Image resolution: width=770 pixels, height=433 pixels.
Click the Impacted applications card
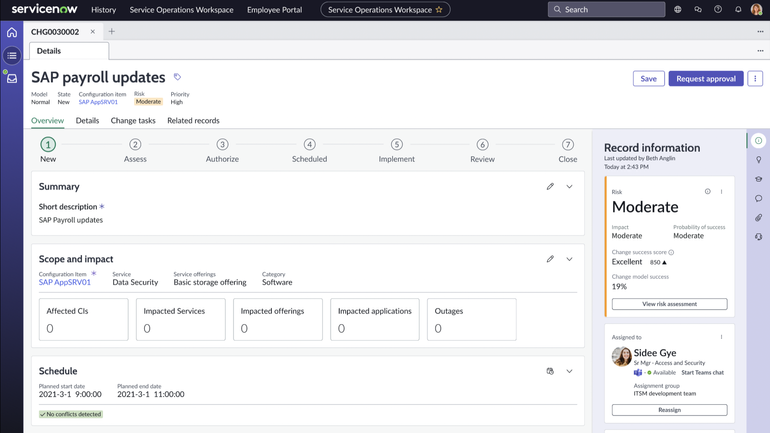(x=375, y=320)
